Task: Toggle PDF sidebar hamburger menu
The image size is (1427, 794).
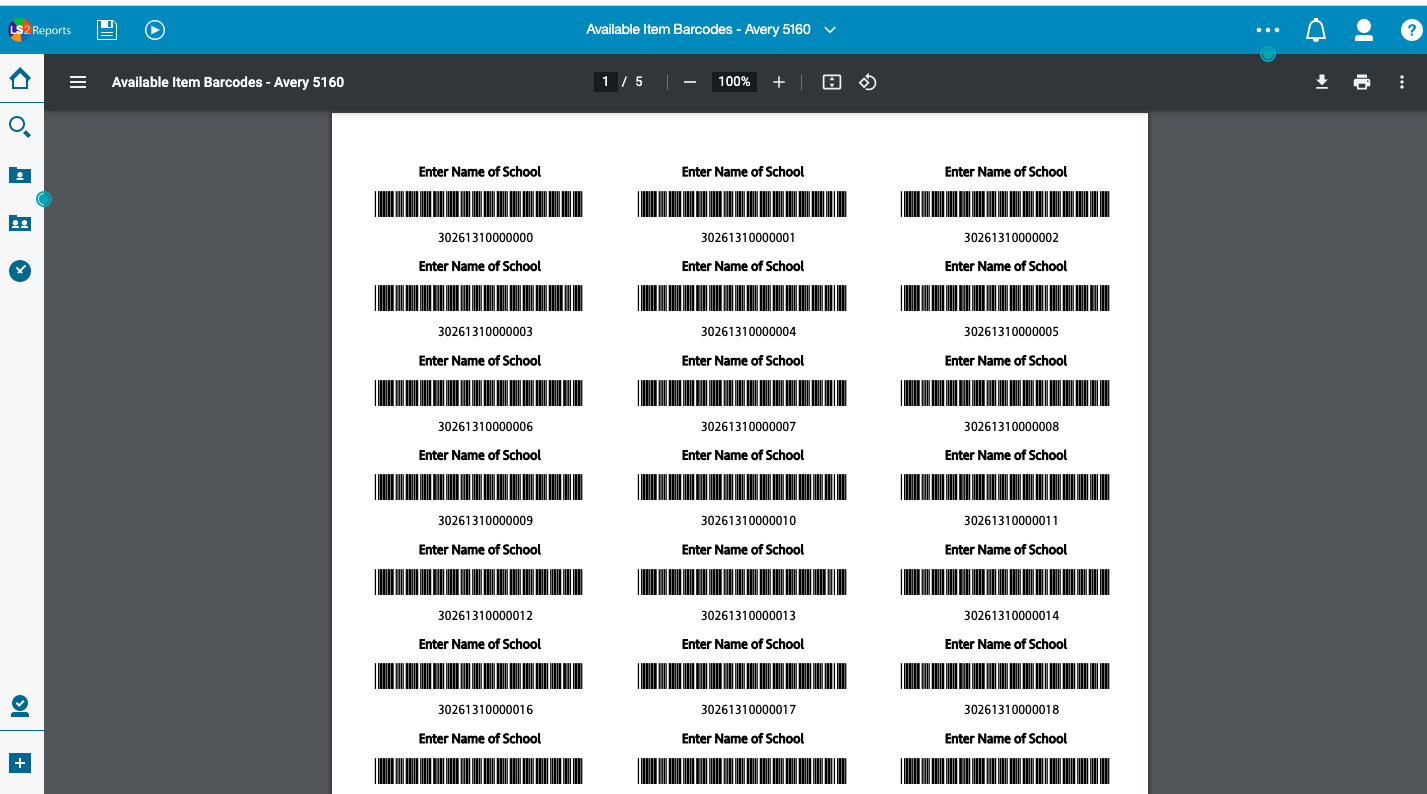Action: 78,82
